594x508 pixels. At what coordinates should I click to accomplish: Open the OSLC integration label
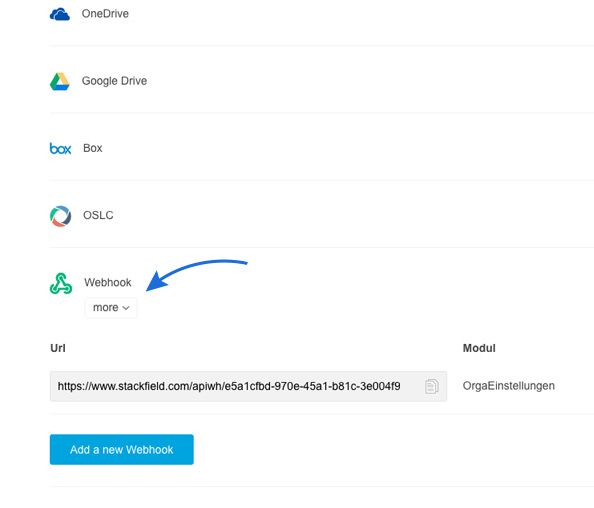(98, 215)
